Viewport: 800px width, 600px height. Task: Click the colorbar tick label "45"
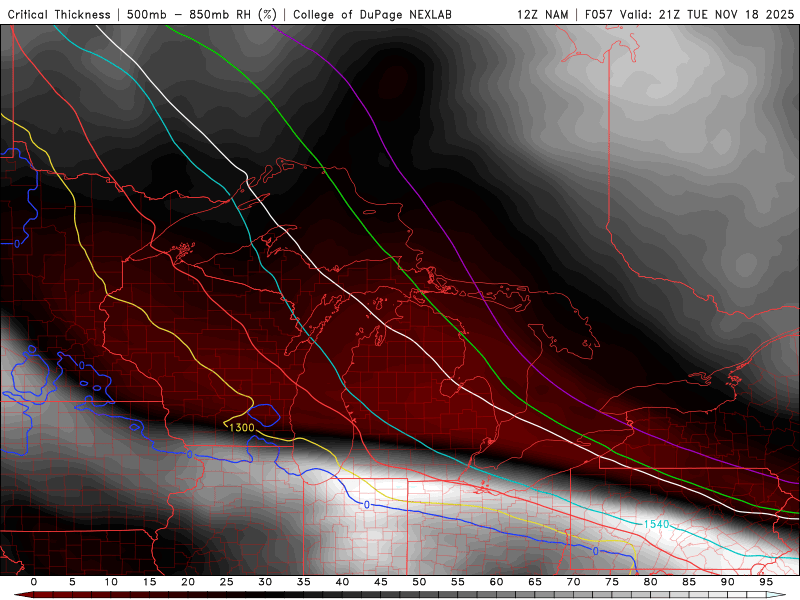(x=381, y=582)
